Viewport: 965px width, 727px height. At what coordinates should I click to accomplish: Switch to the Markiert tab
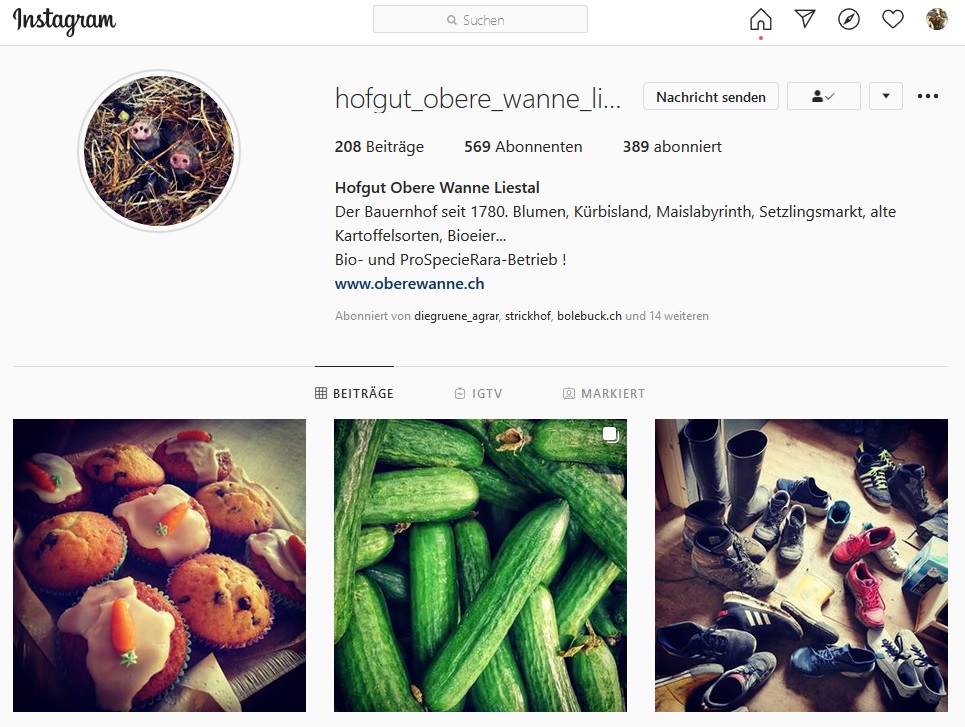(604, 393)
